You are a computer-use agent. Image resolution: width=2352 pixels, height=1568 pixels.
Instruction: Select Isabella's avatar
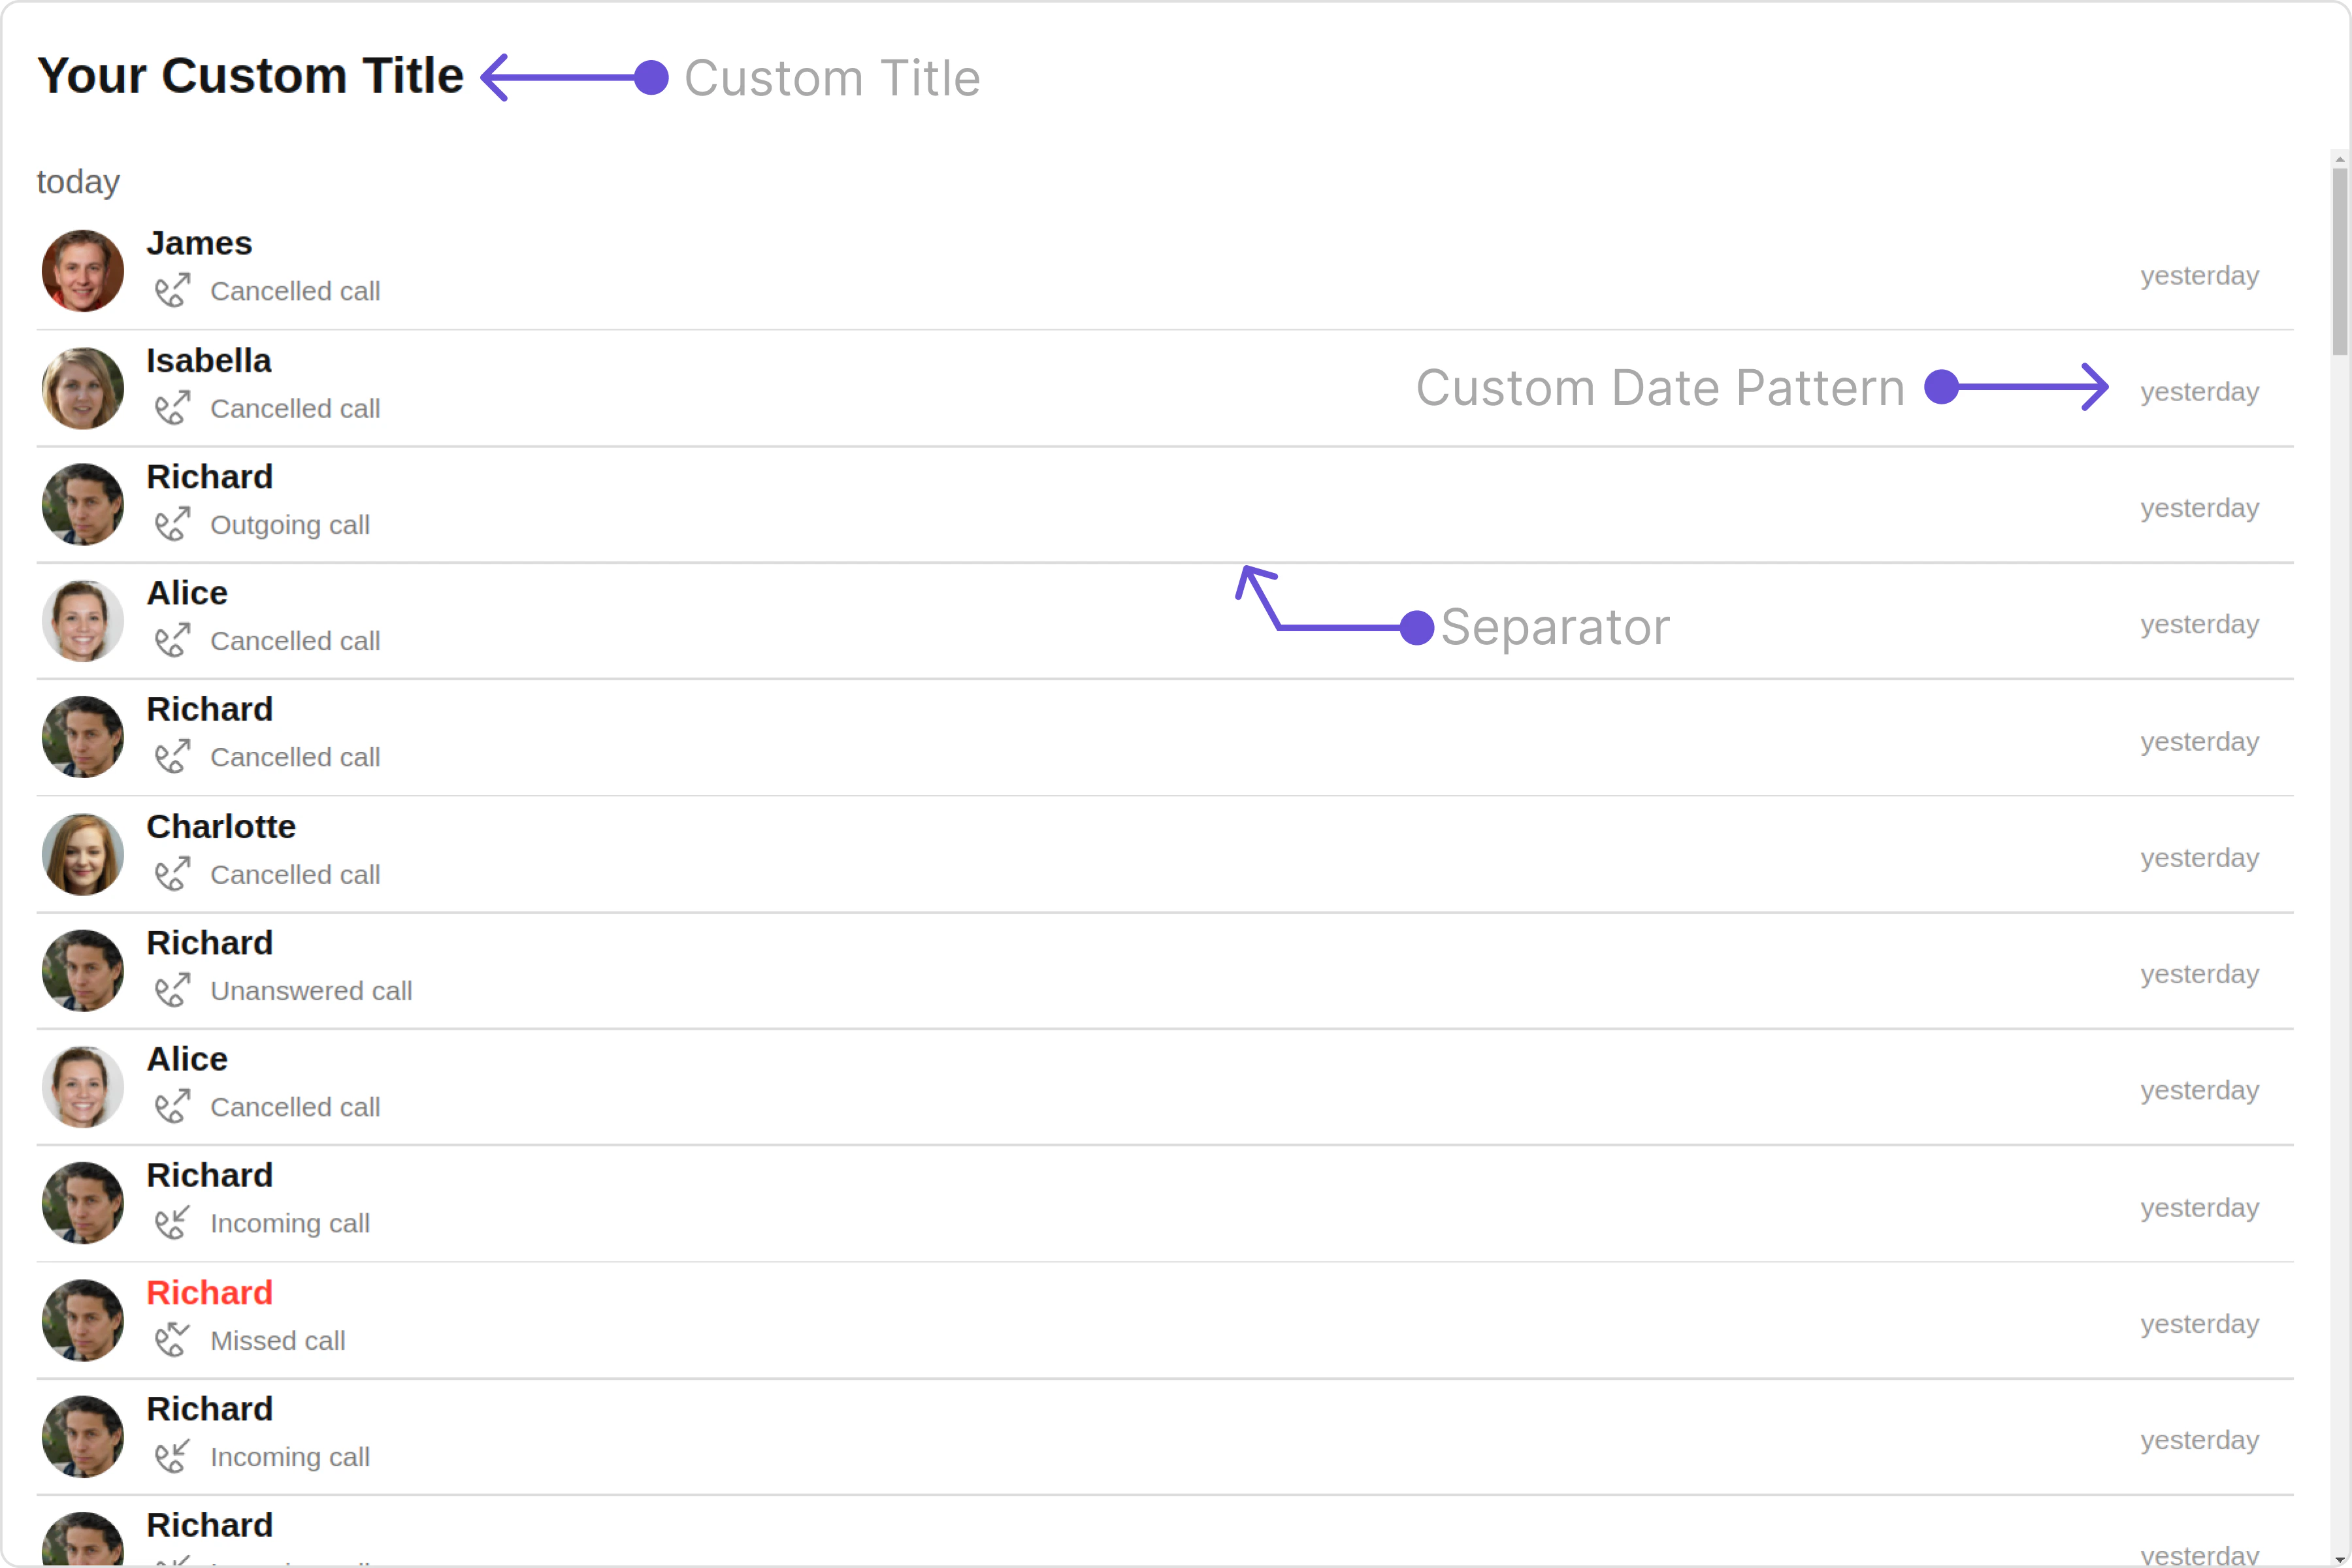pos(83,388)
